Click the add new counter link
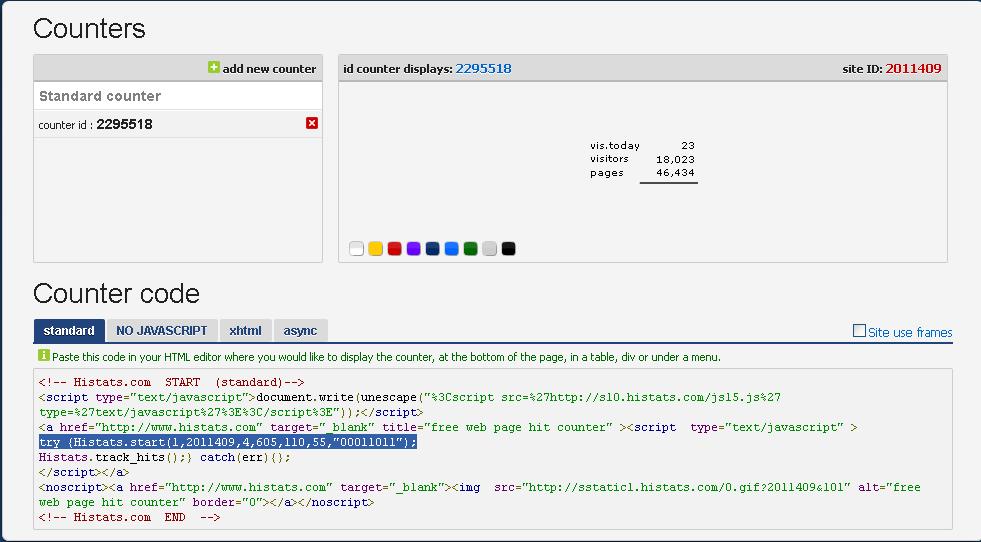 click(269, 69)
